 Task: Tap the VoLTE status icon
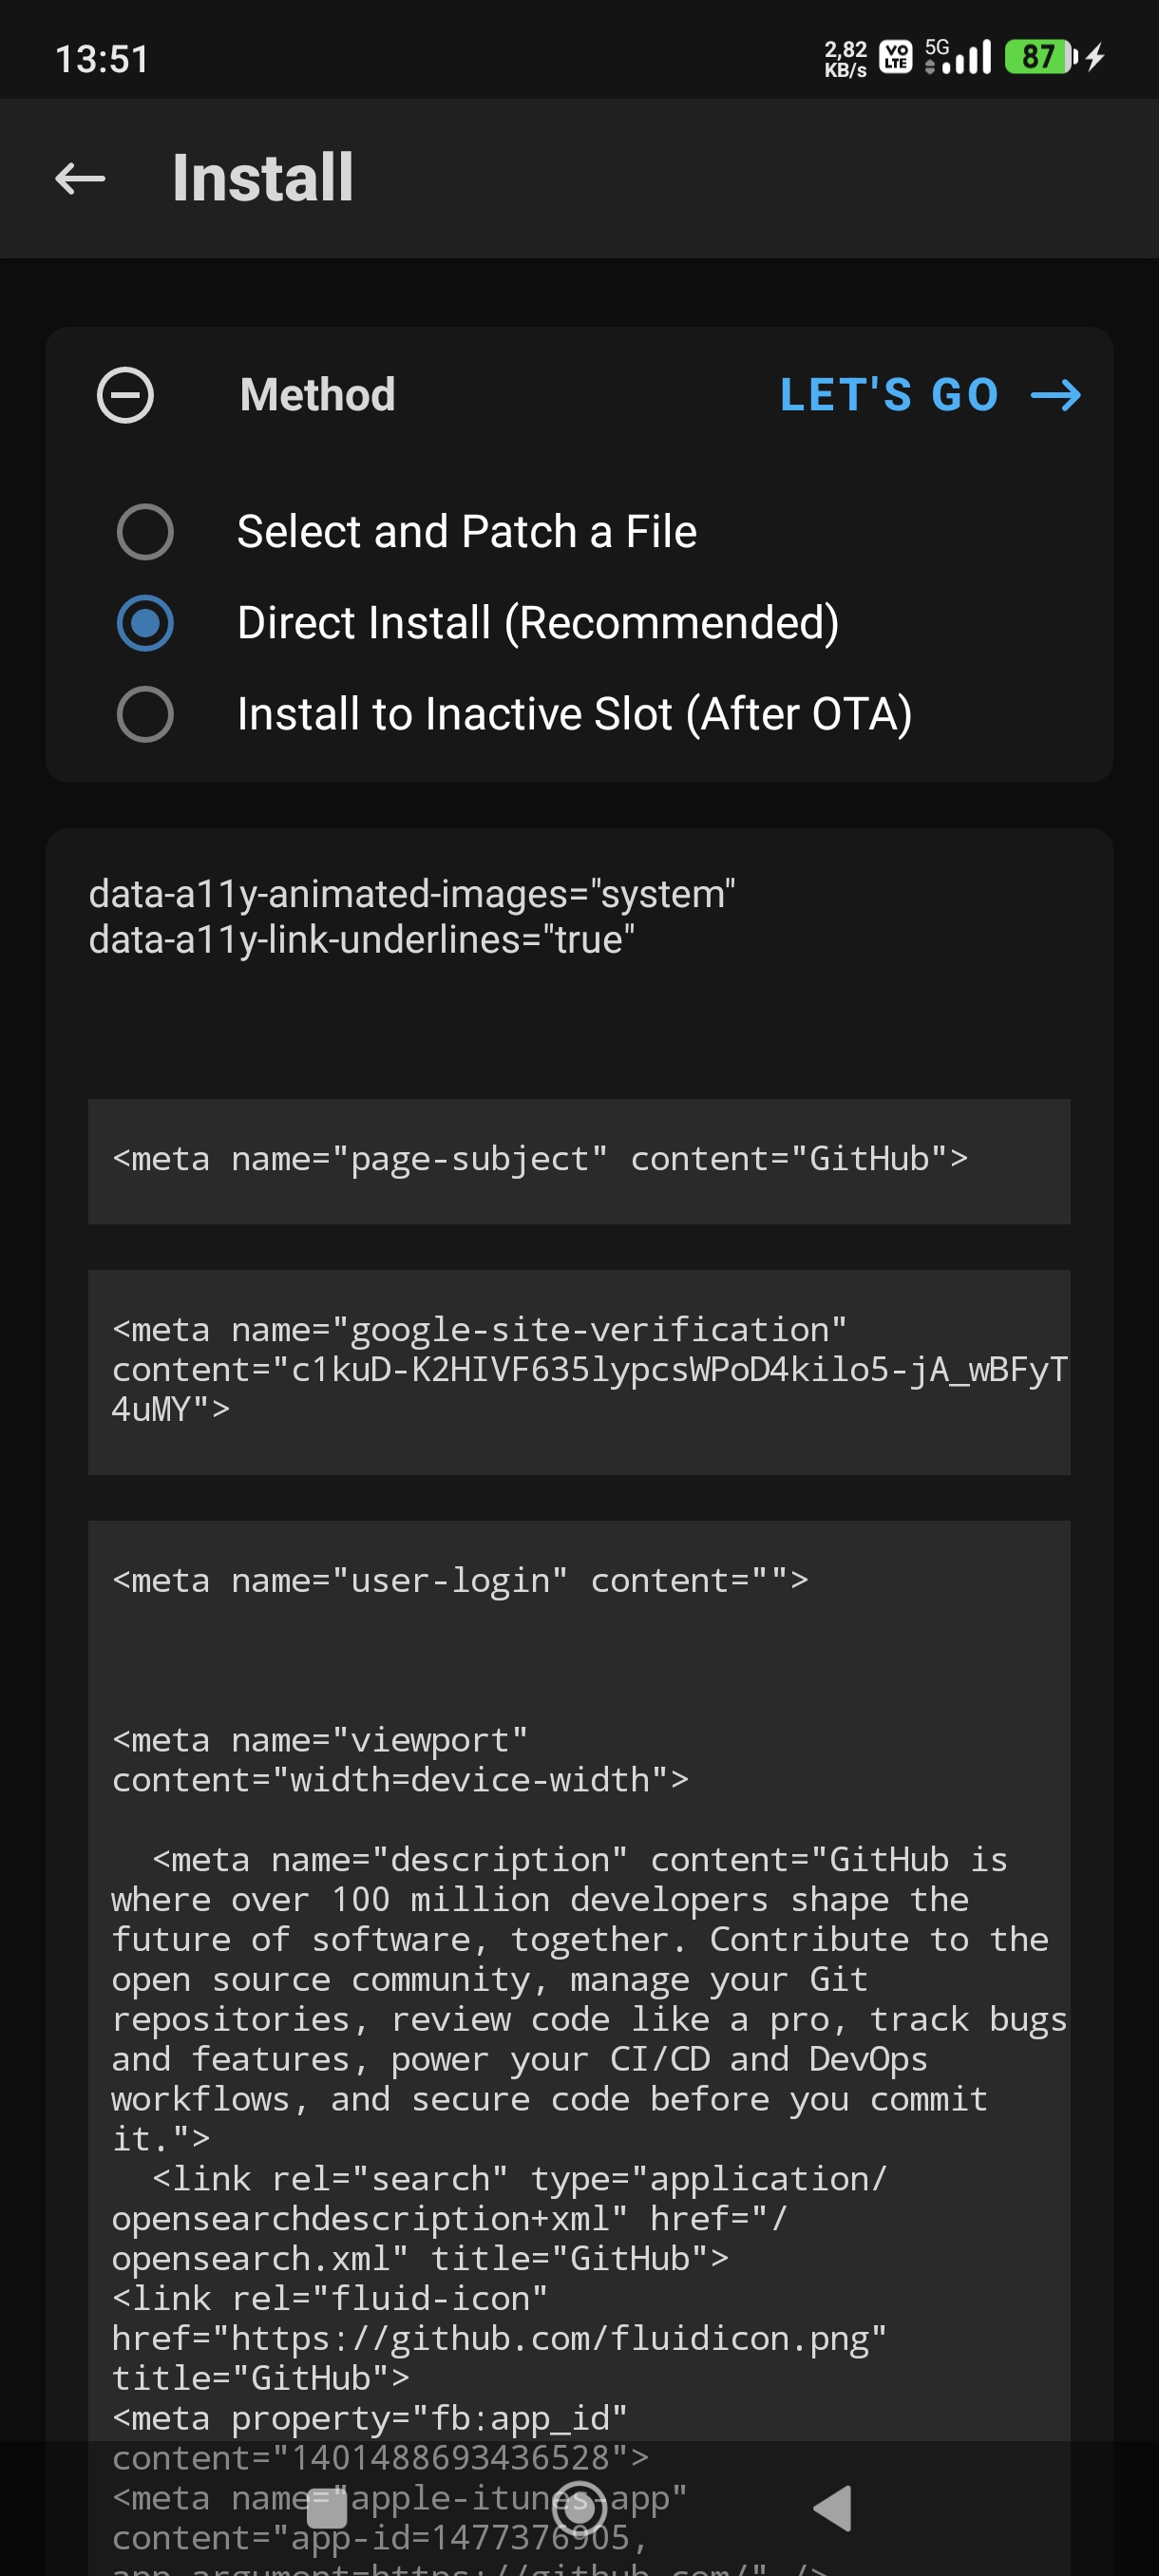(896, 57)
